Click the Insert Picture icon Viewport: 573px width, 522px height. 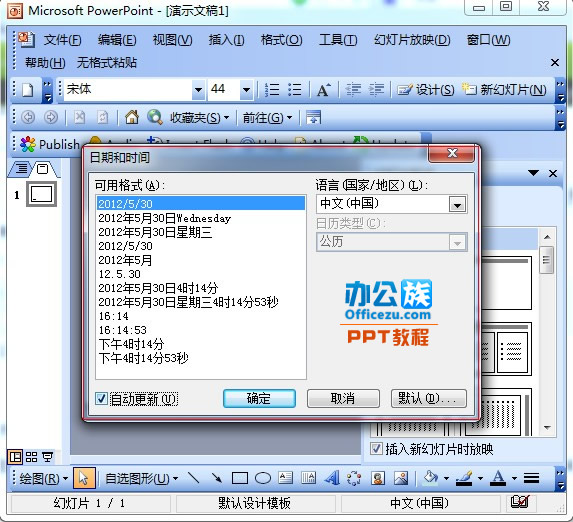coord(401,478)
